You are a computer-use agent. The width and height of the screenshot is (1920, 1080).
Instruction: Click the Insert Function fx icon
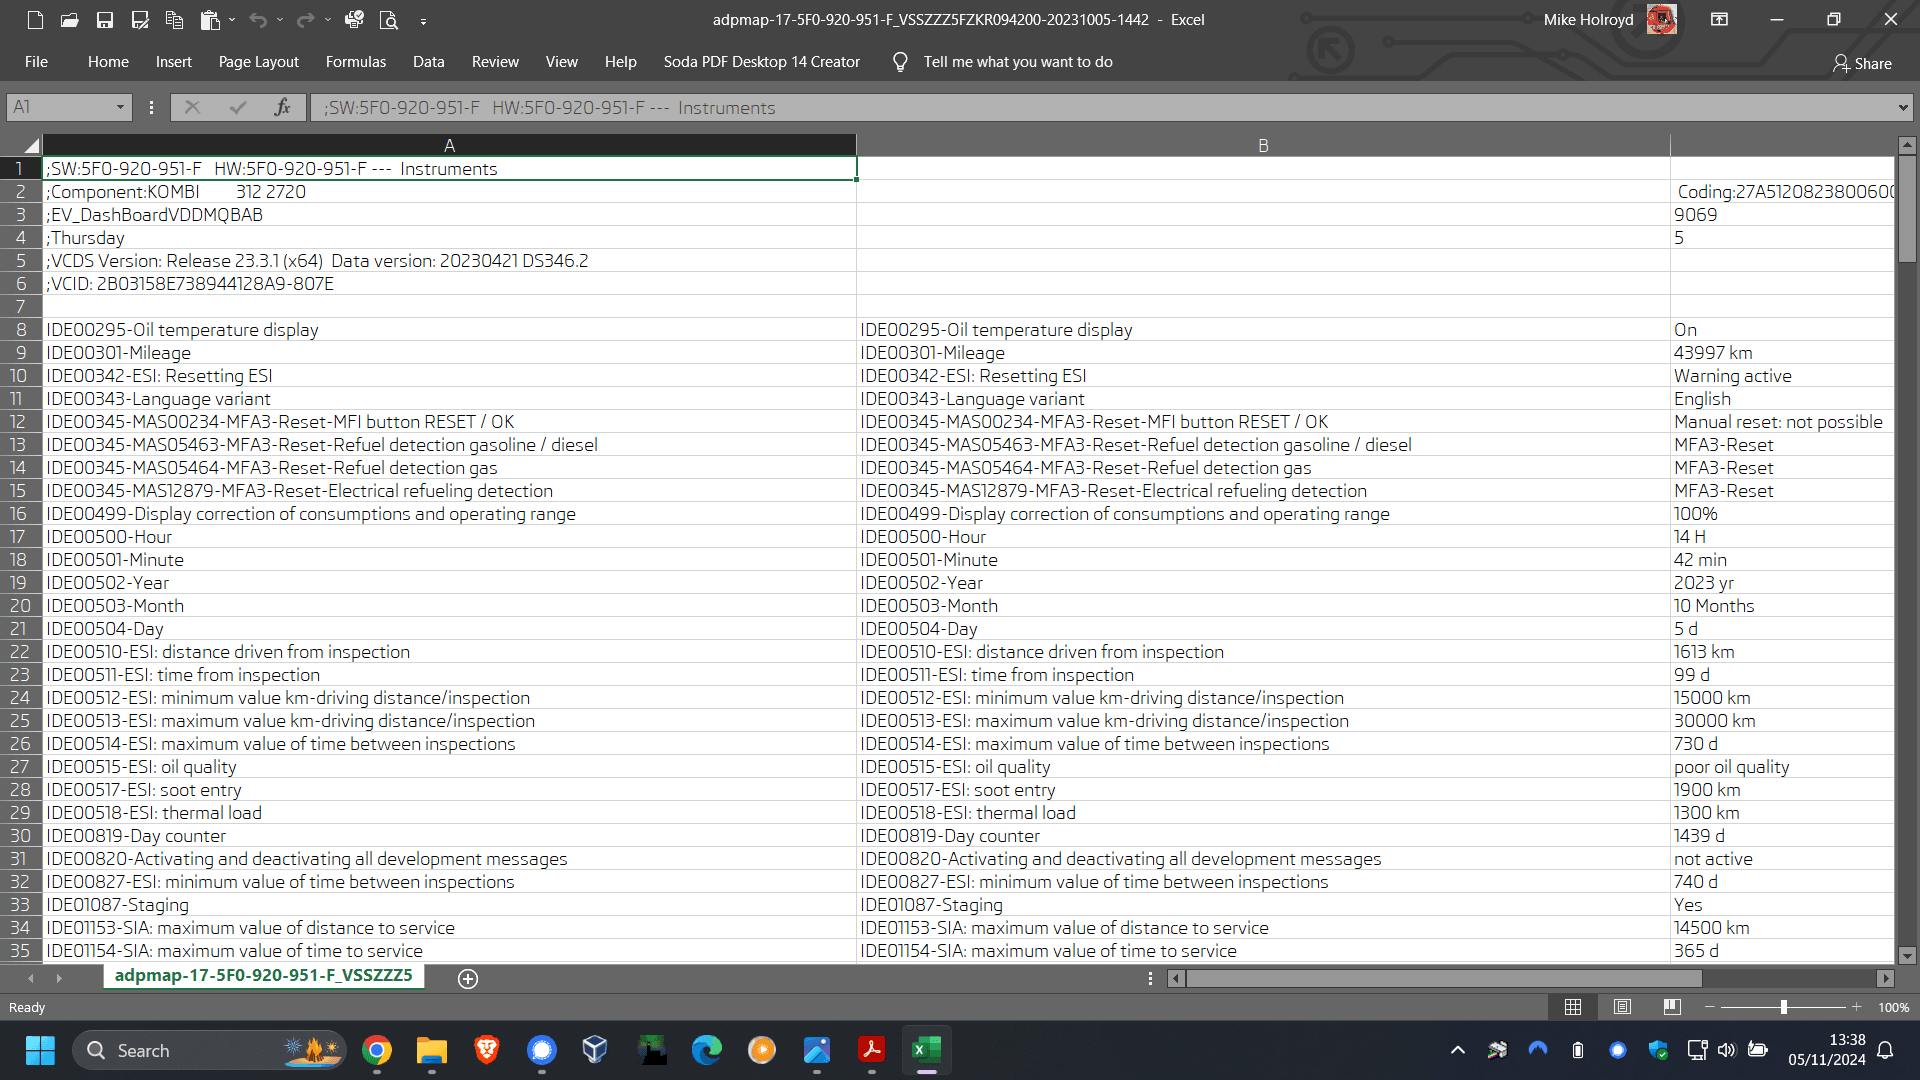click(x=282, y=107)
